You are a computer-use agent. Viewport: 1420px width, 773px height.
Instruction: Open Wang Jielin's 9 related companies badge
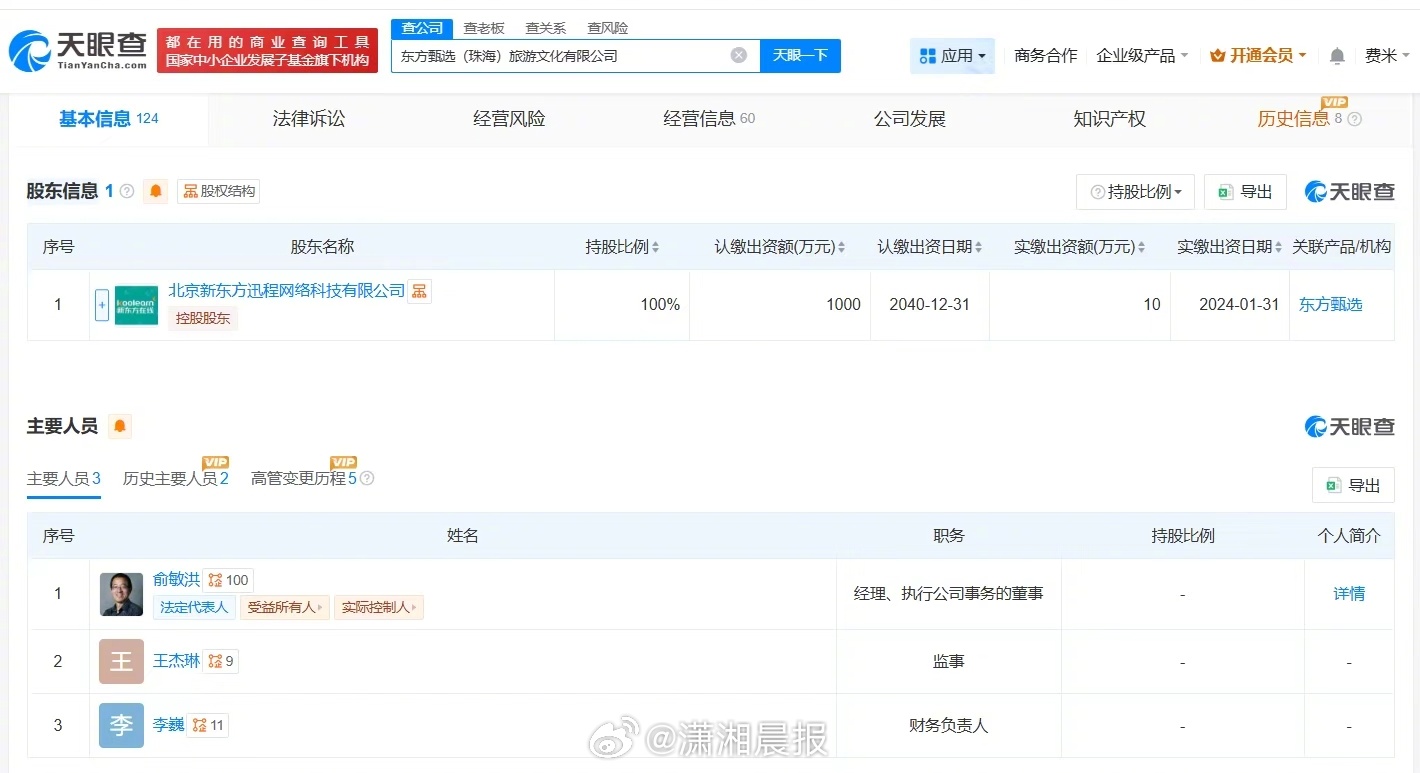click(x=220, y=661)
